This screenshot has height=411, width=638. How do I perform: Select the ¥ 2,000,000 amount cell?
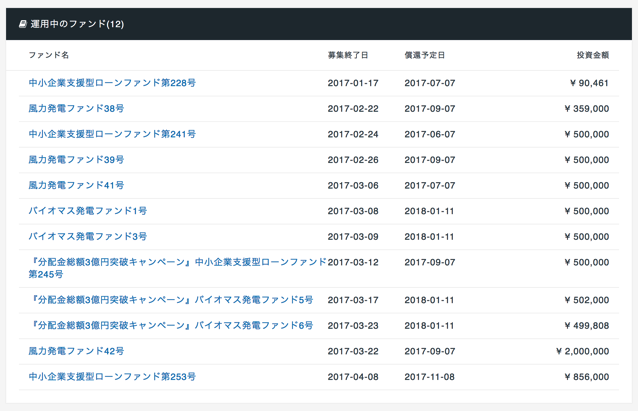pyautogui.click(x=582, y=352)
